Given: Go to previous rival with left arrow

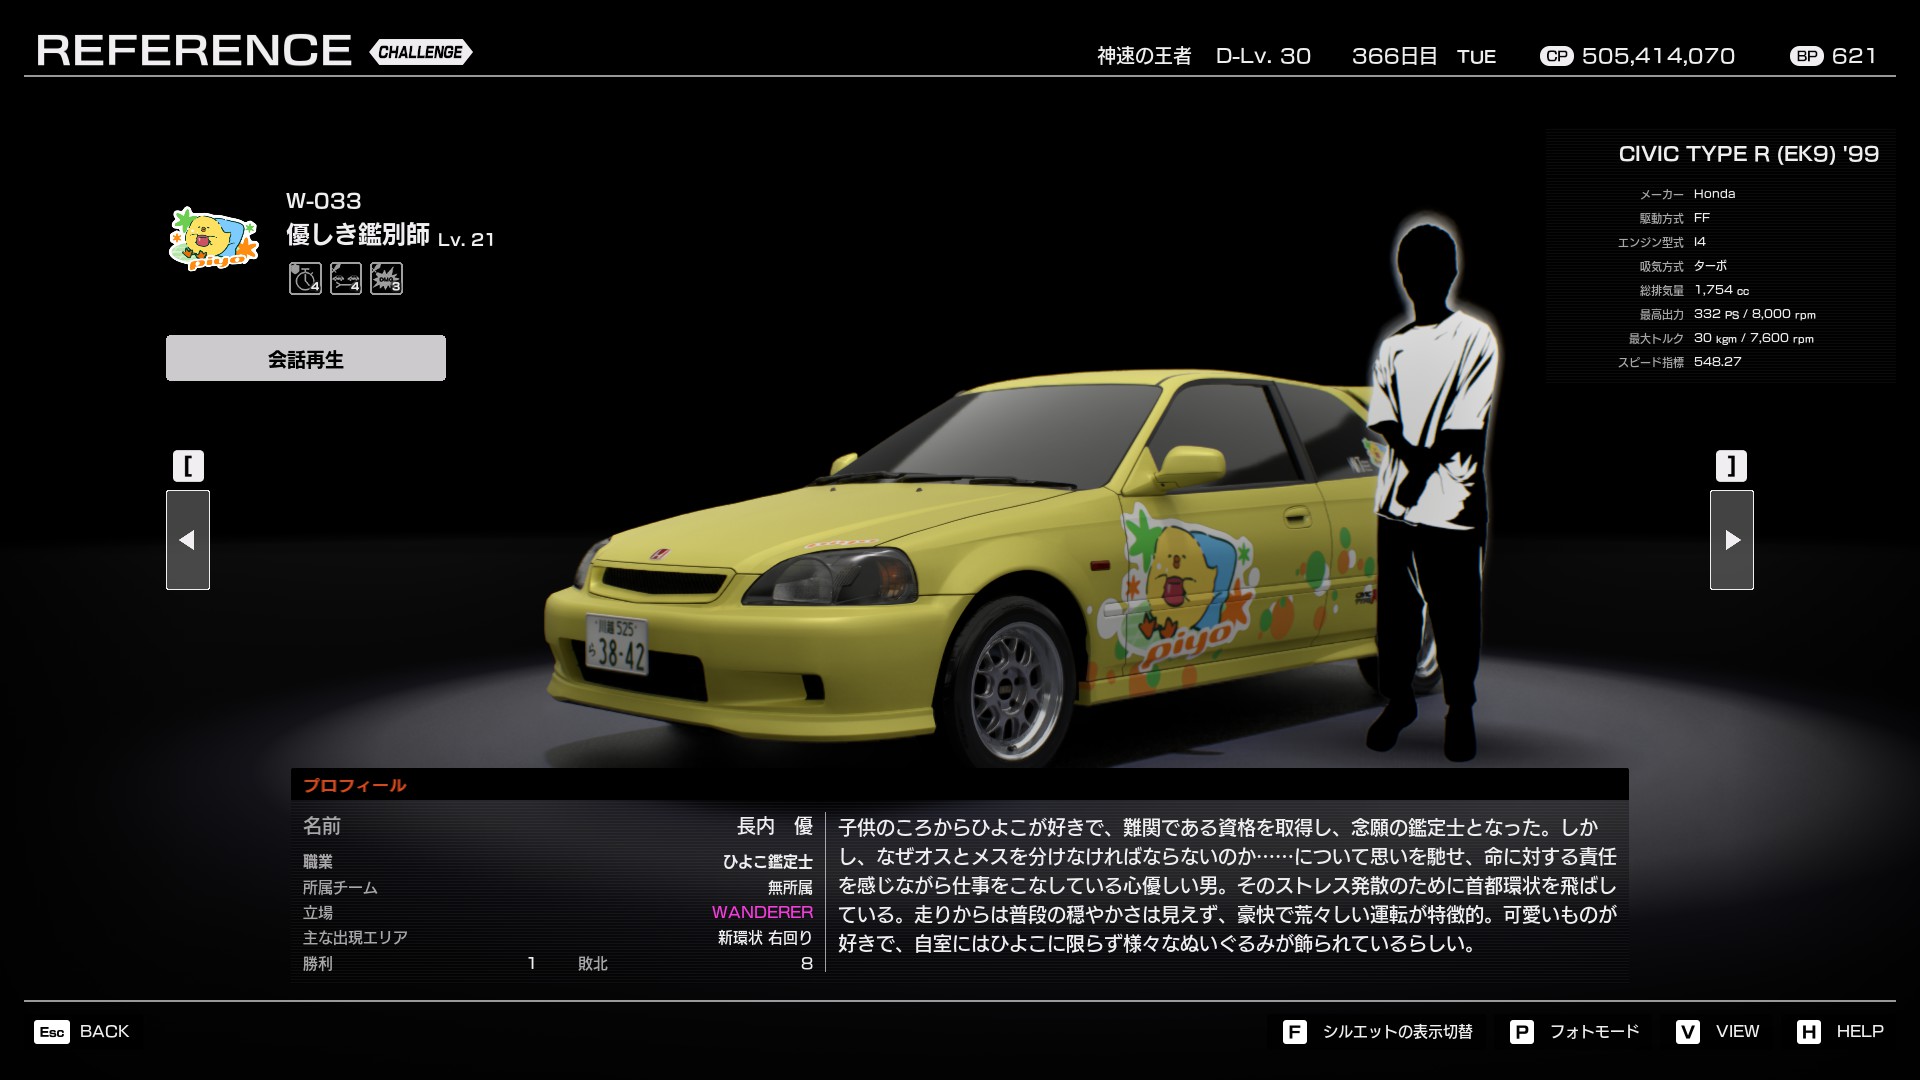Looking at the screenshot, I should [188, 540].
